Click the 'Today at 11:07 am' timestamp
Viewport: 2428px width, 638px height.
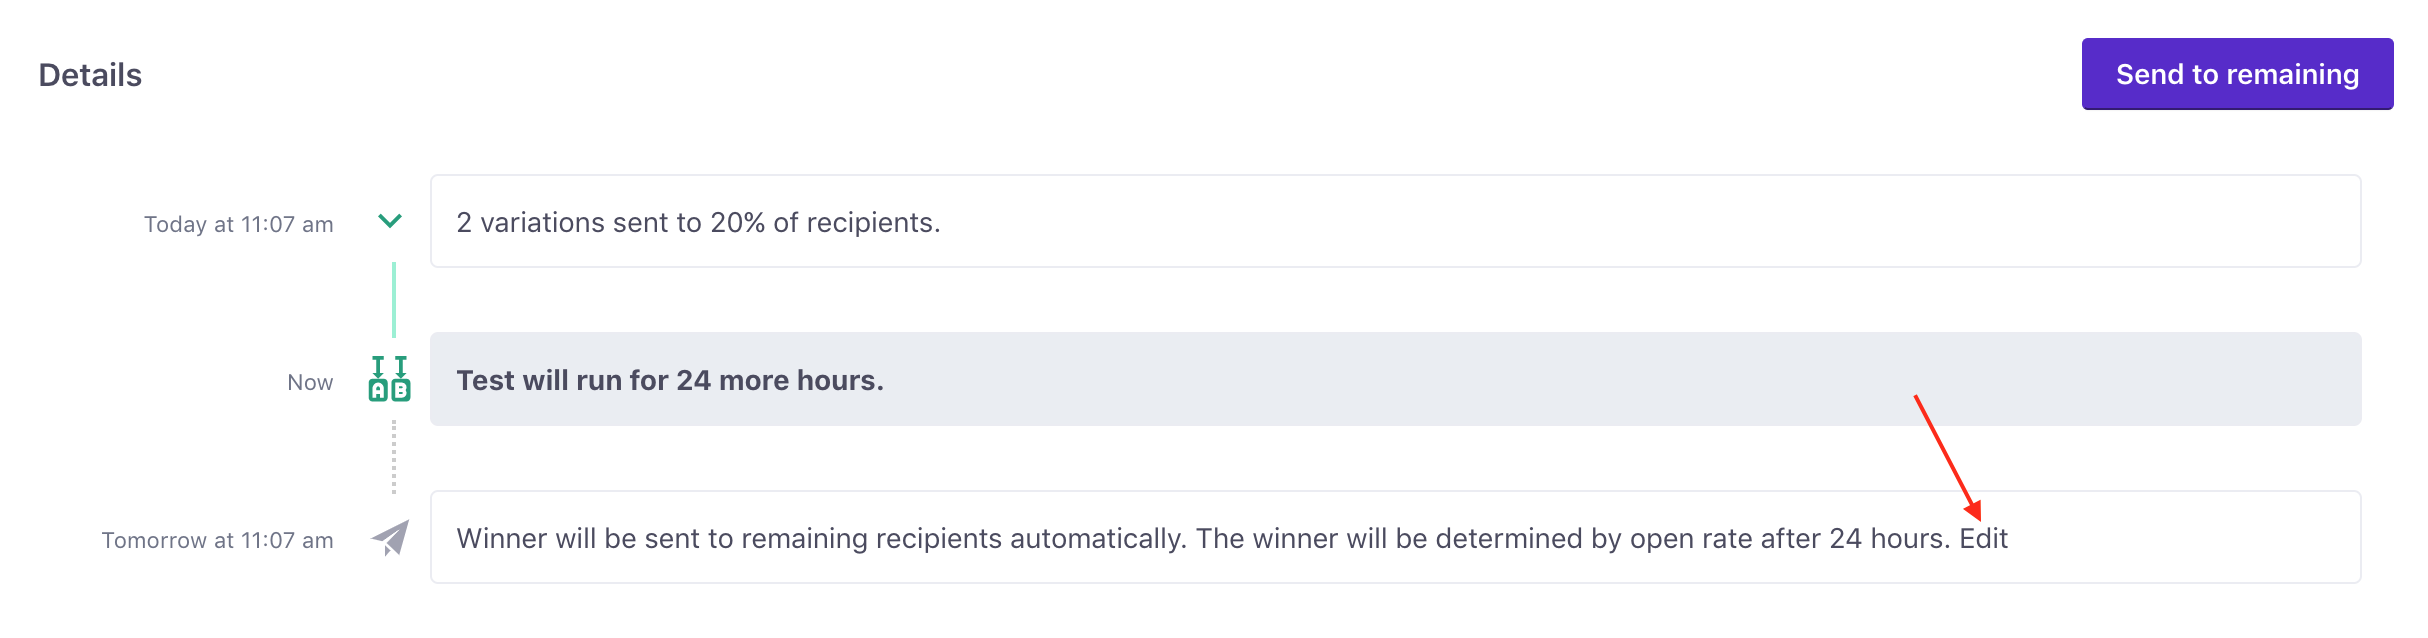coord(238,224)
